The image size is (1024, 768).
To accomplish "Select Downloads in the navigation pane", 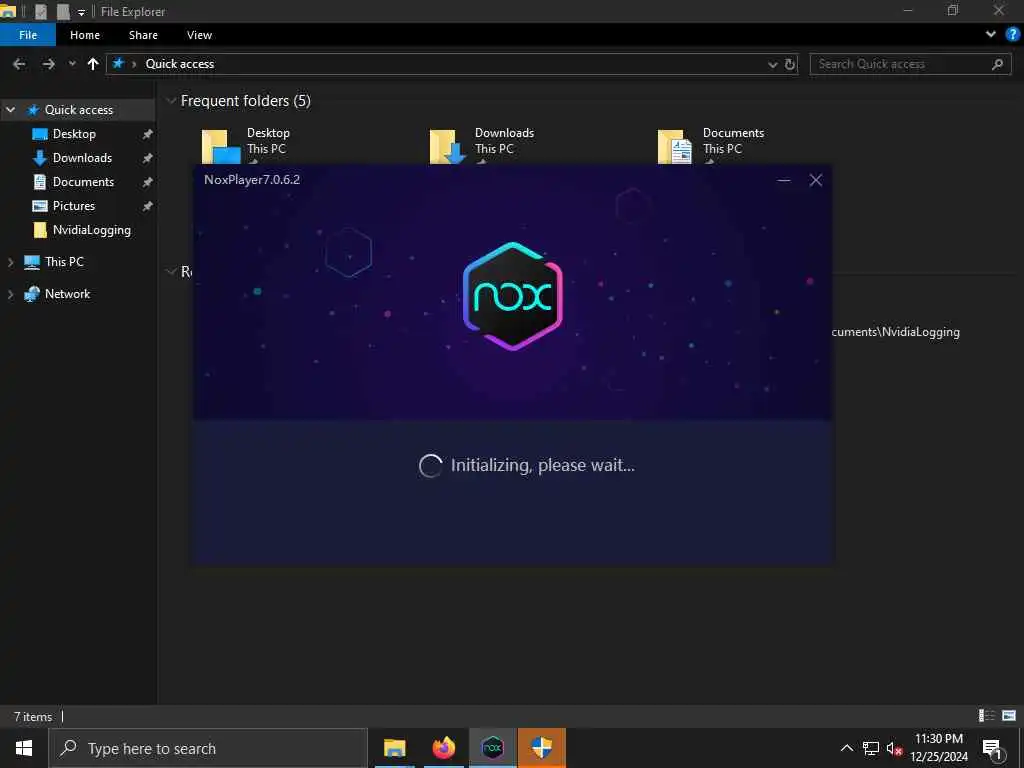I will [x=82, y=158].
